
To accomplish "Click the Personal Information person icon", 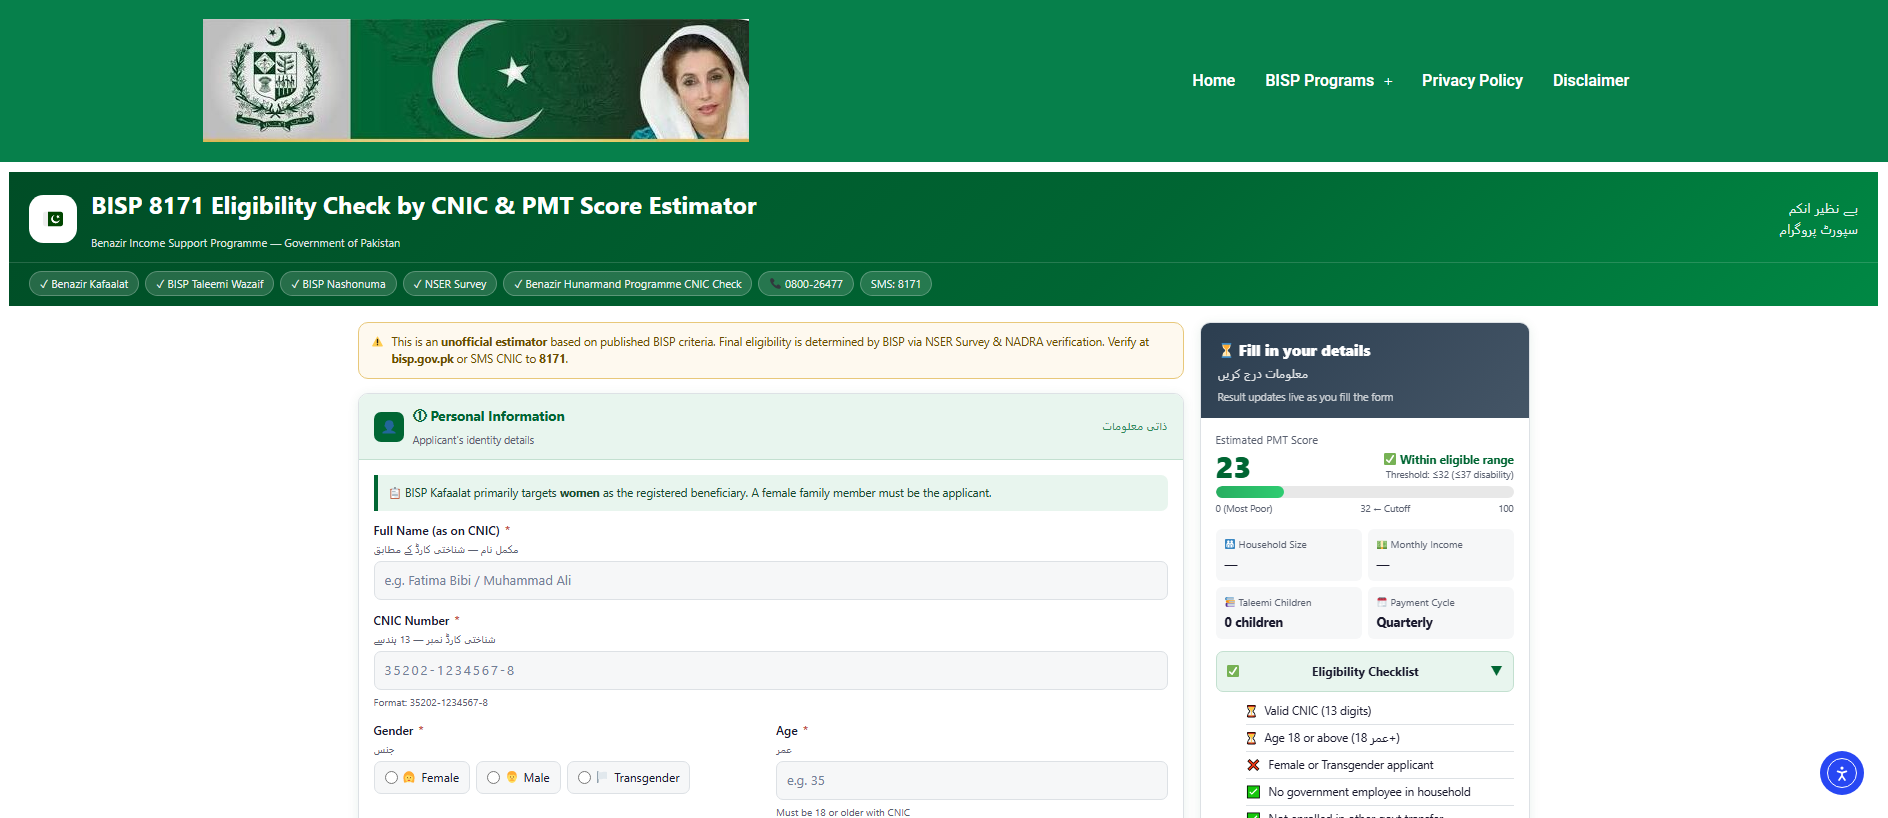I will point(389,427).
